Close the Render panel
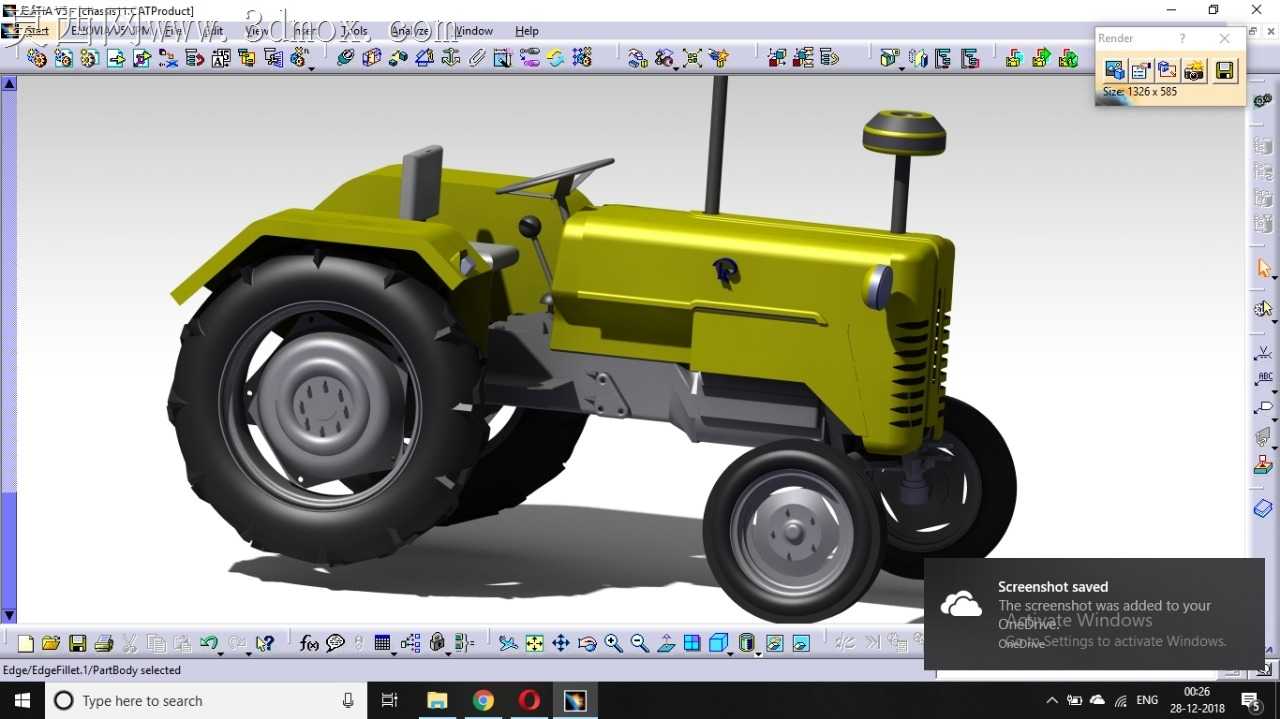Screen dimensions: 1280x719 click(x=1225, y=38)
